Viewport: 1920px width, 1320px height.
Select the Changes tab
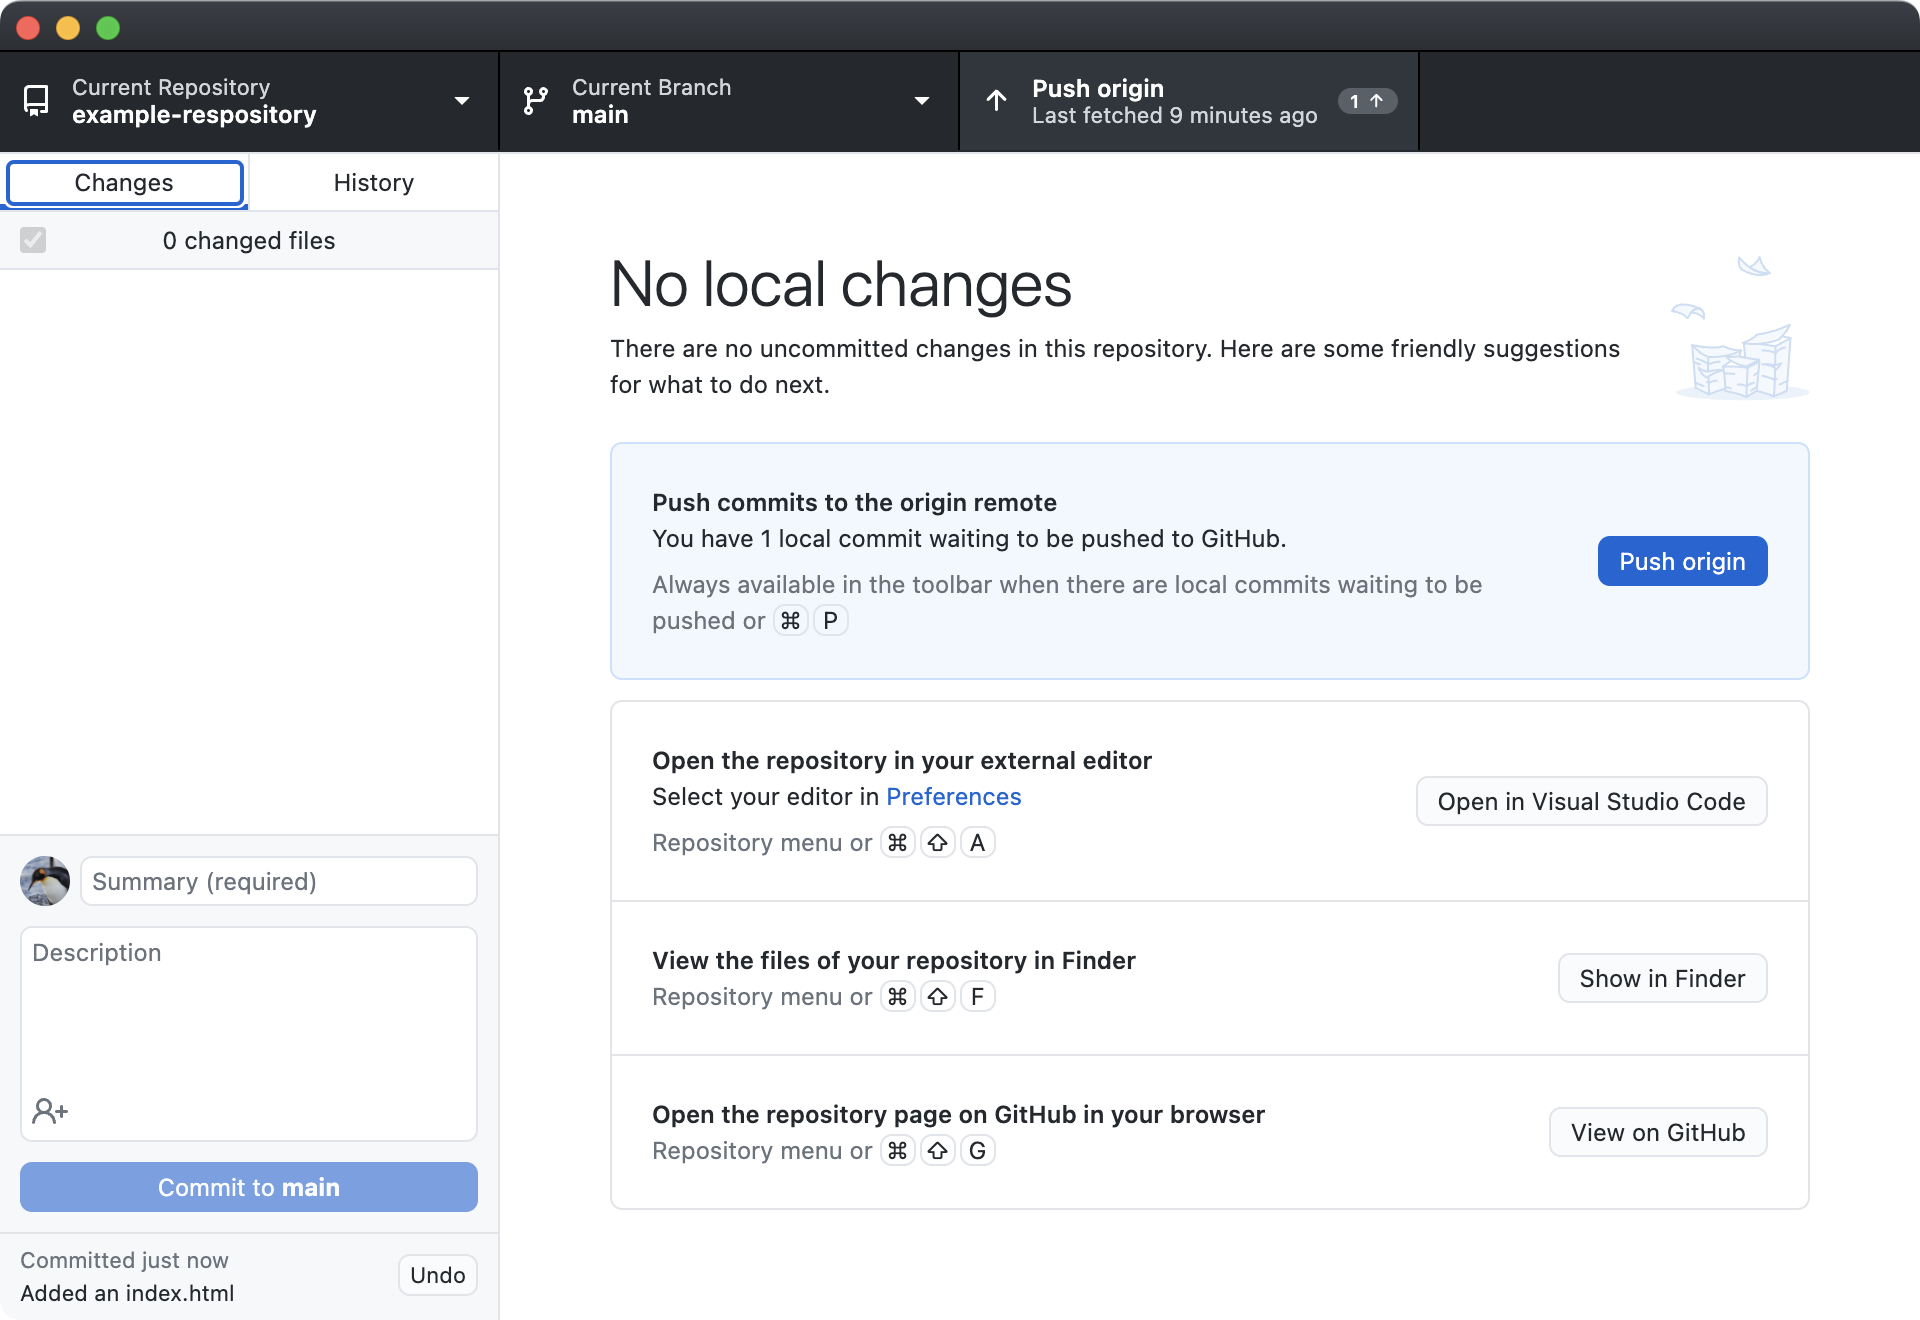click(124, 182)
